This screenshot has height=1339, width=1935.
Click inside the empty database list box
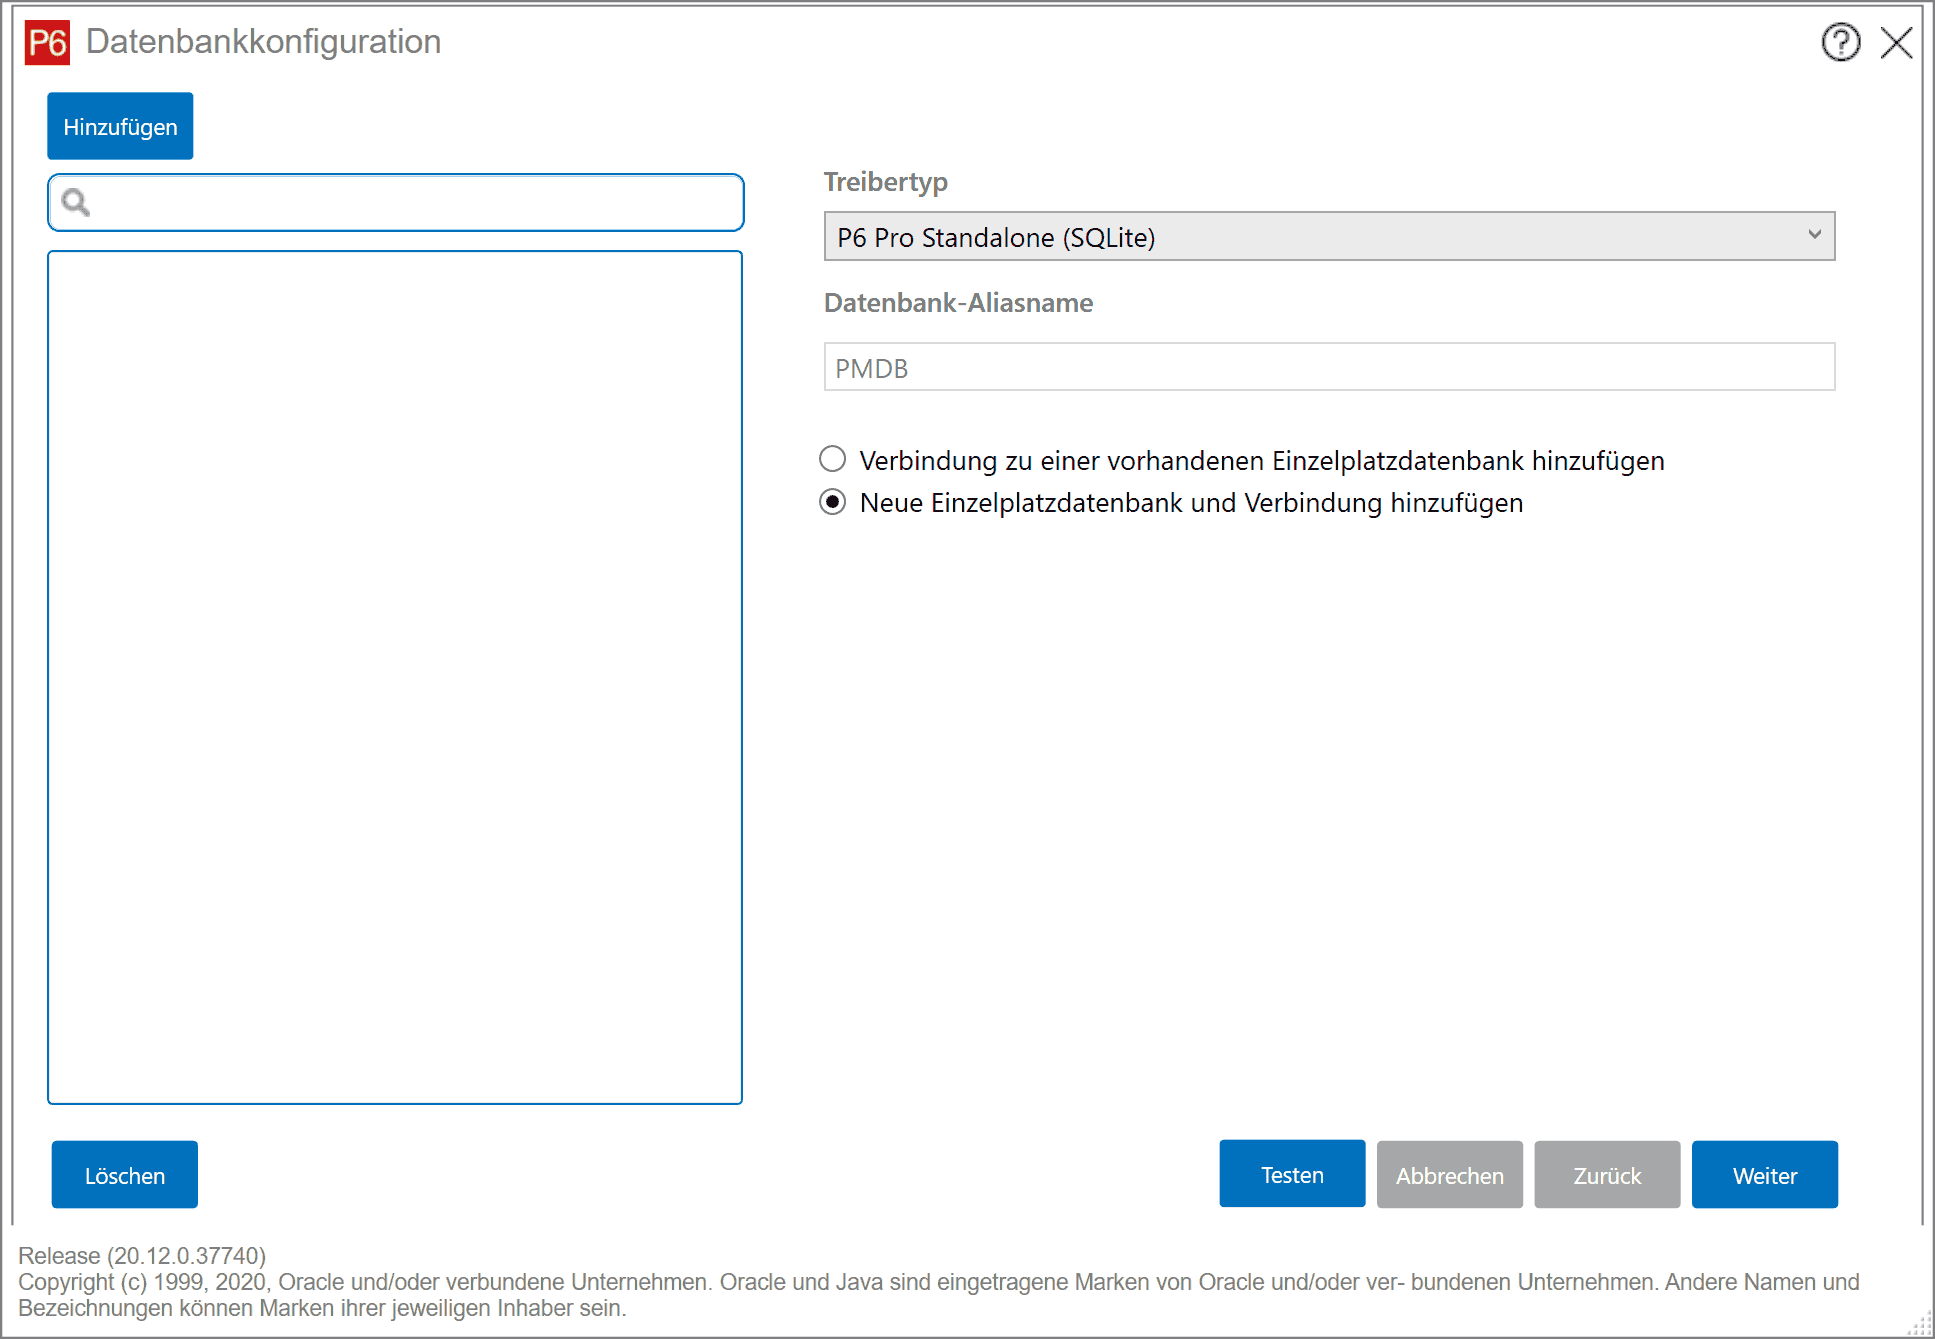click(395, 677)
